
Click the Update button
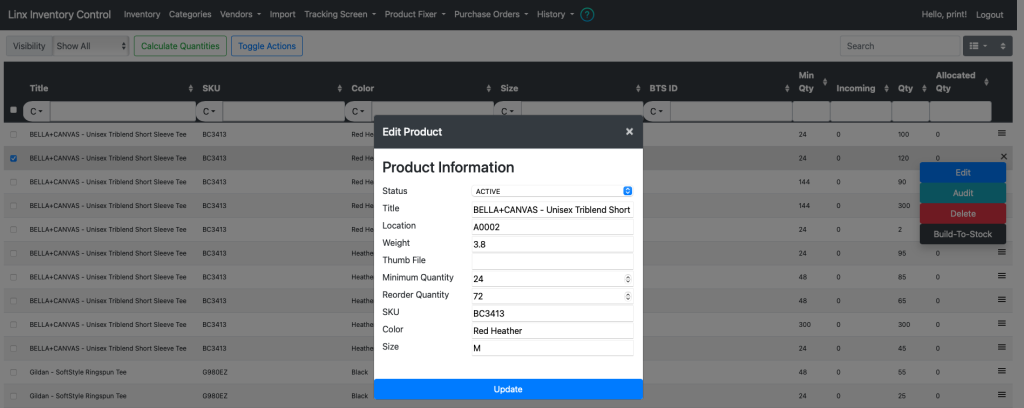(508, 389)
